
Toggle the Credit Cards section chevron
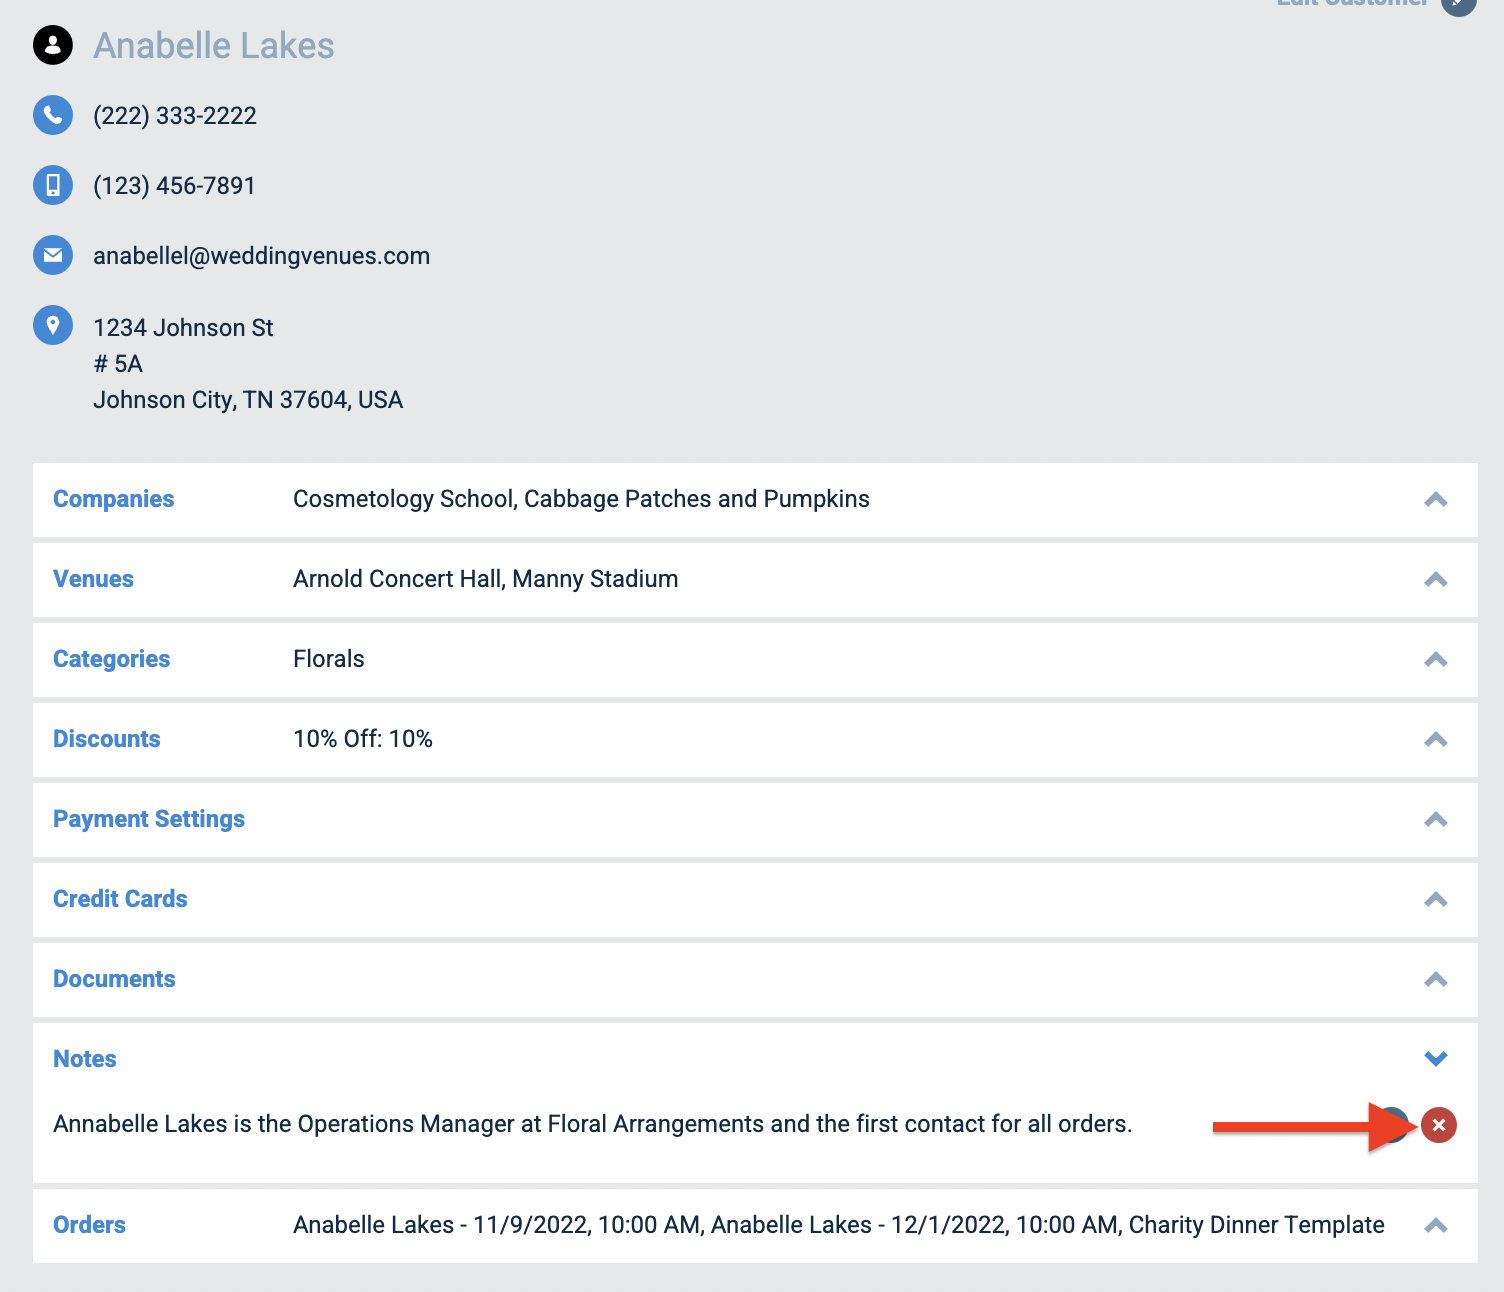1436,899
